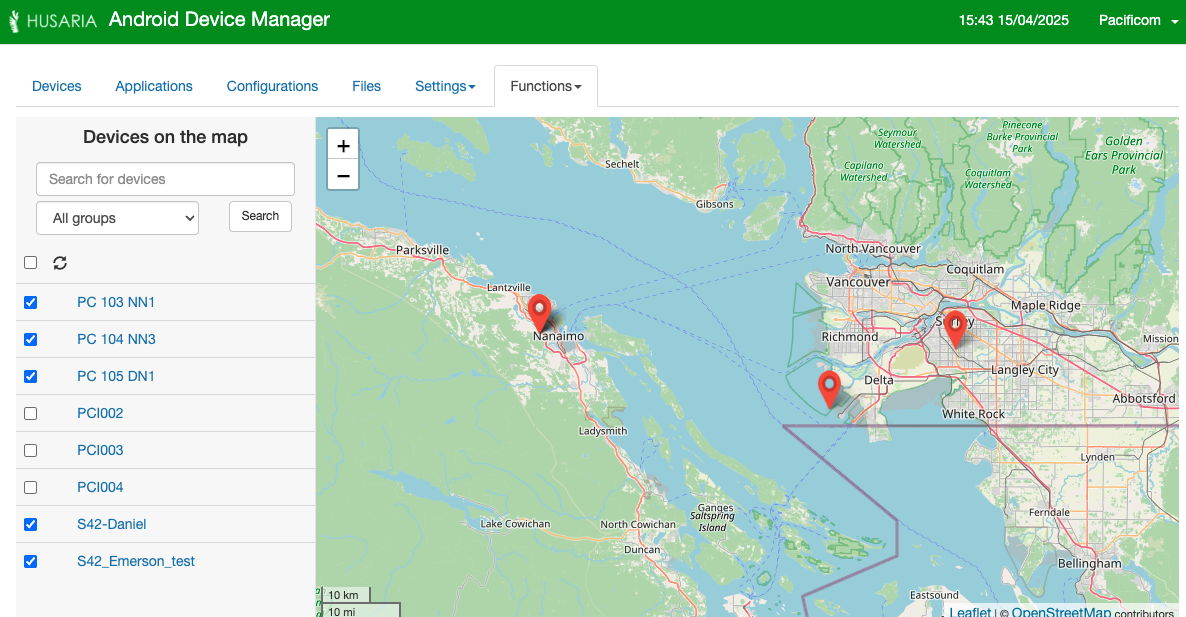The height and width of the screenshot is (617, 1186).
Task: Open the PCI004 device link
Action: pyautogui.click(x=100, y=488)
